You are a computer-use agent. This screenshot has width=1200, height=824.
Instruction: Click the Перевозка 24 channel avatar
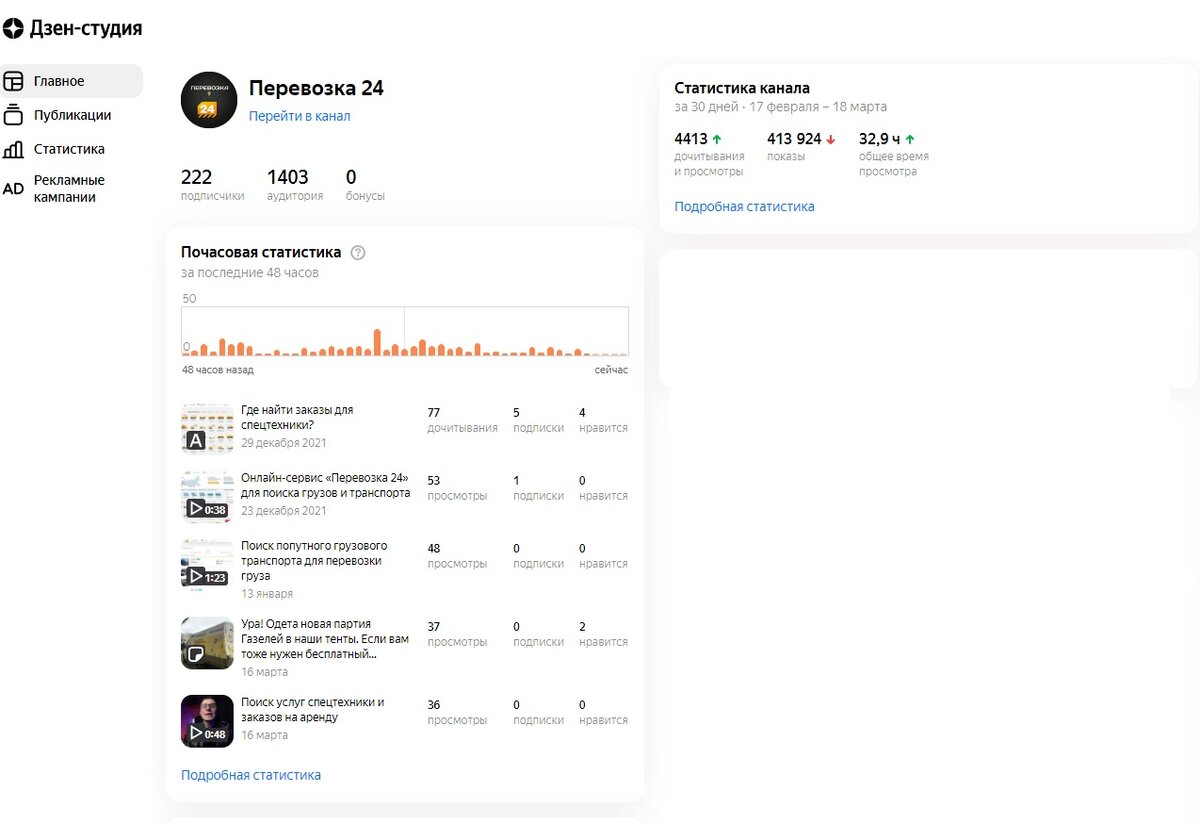click(x=209, y=100)
